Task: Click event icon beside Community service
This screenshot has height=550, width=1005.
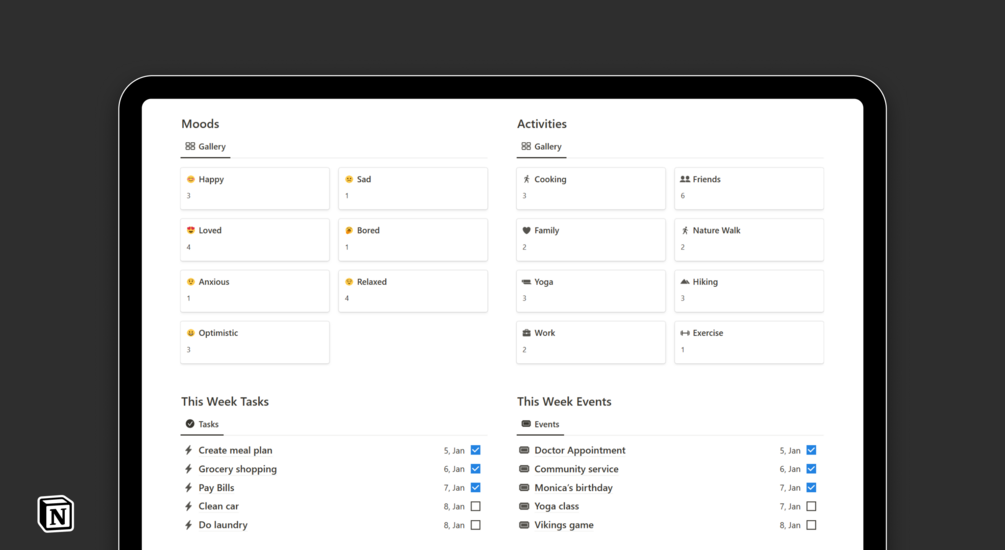Action: pyautogui.click(x=524, y=469)
